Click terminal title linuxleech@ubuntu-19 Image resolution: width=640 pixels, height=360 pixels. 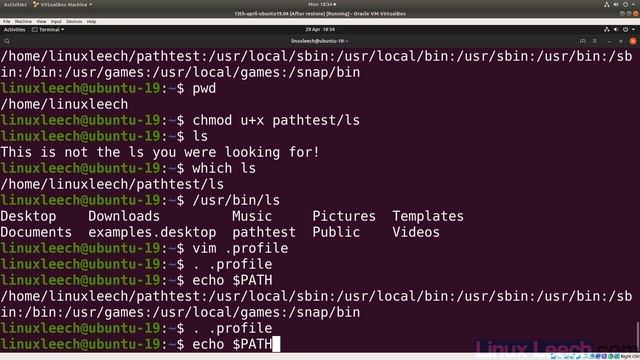319,41
